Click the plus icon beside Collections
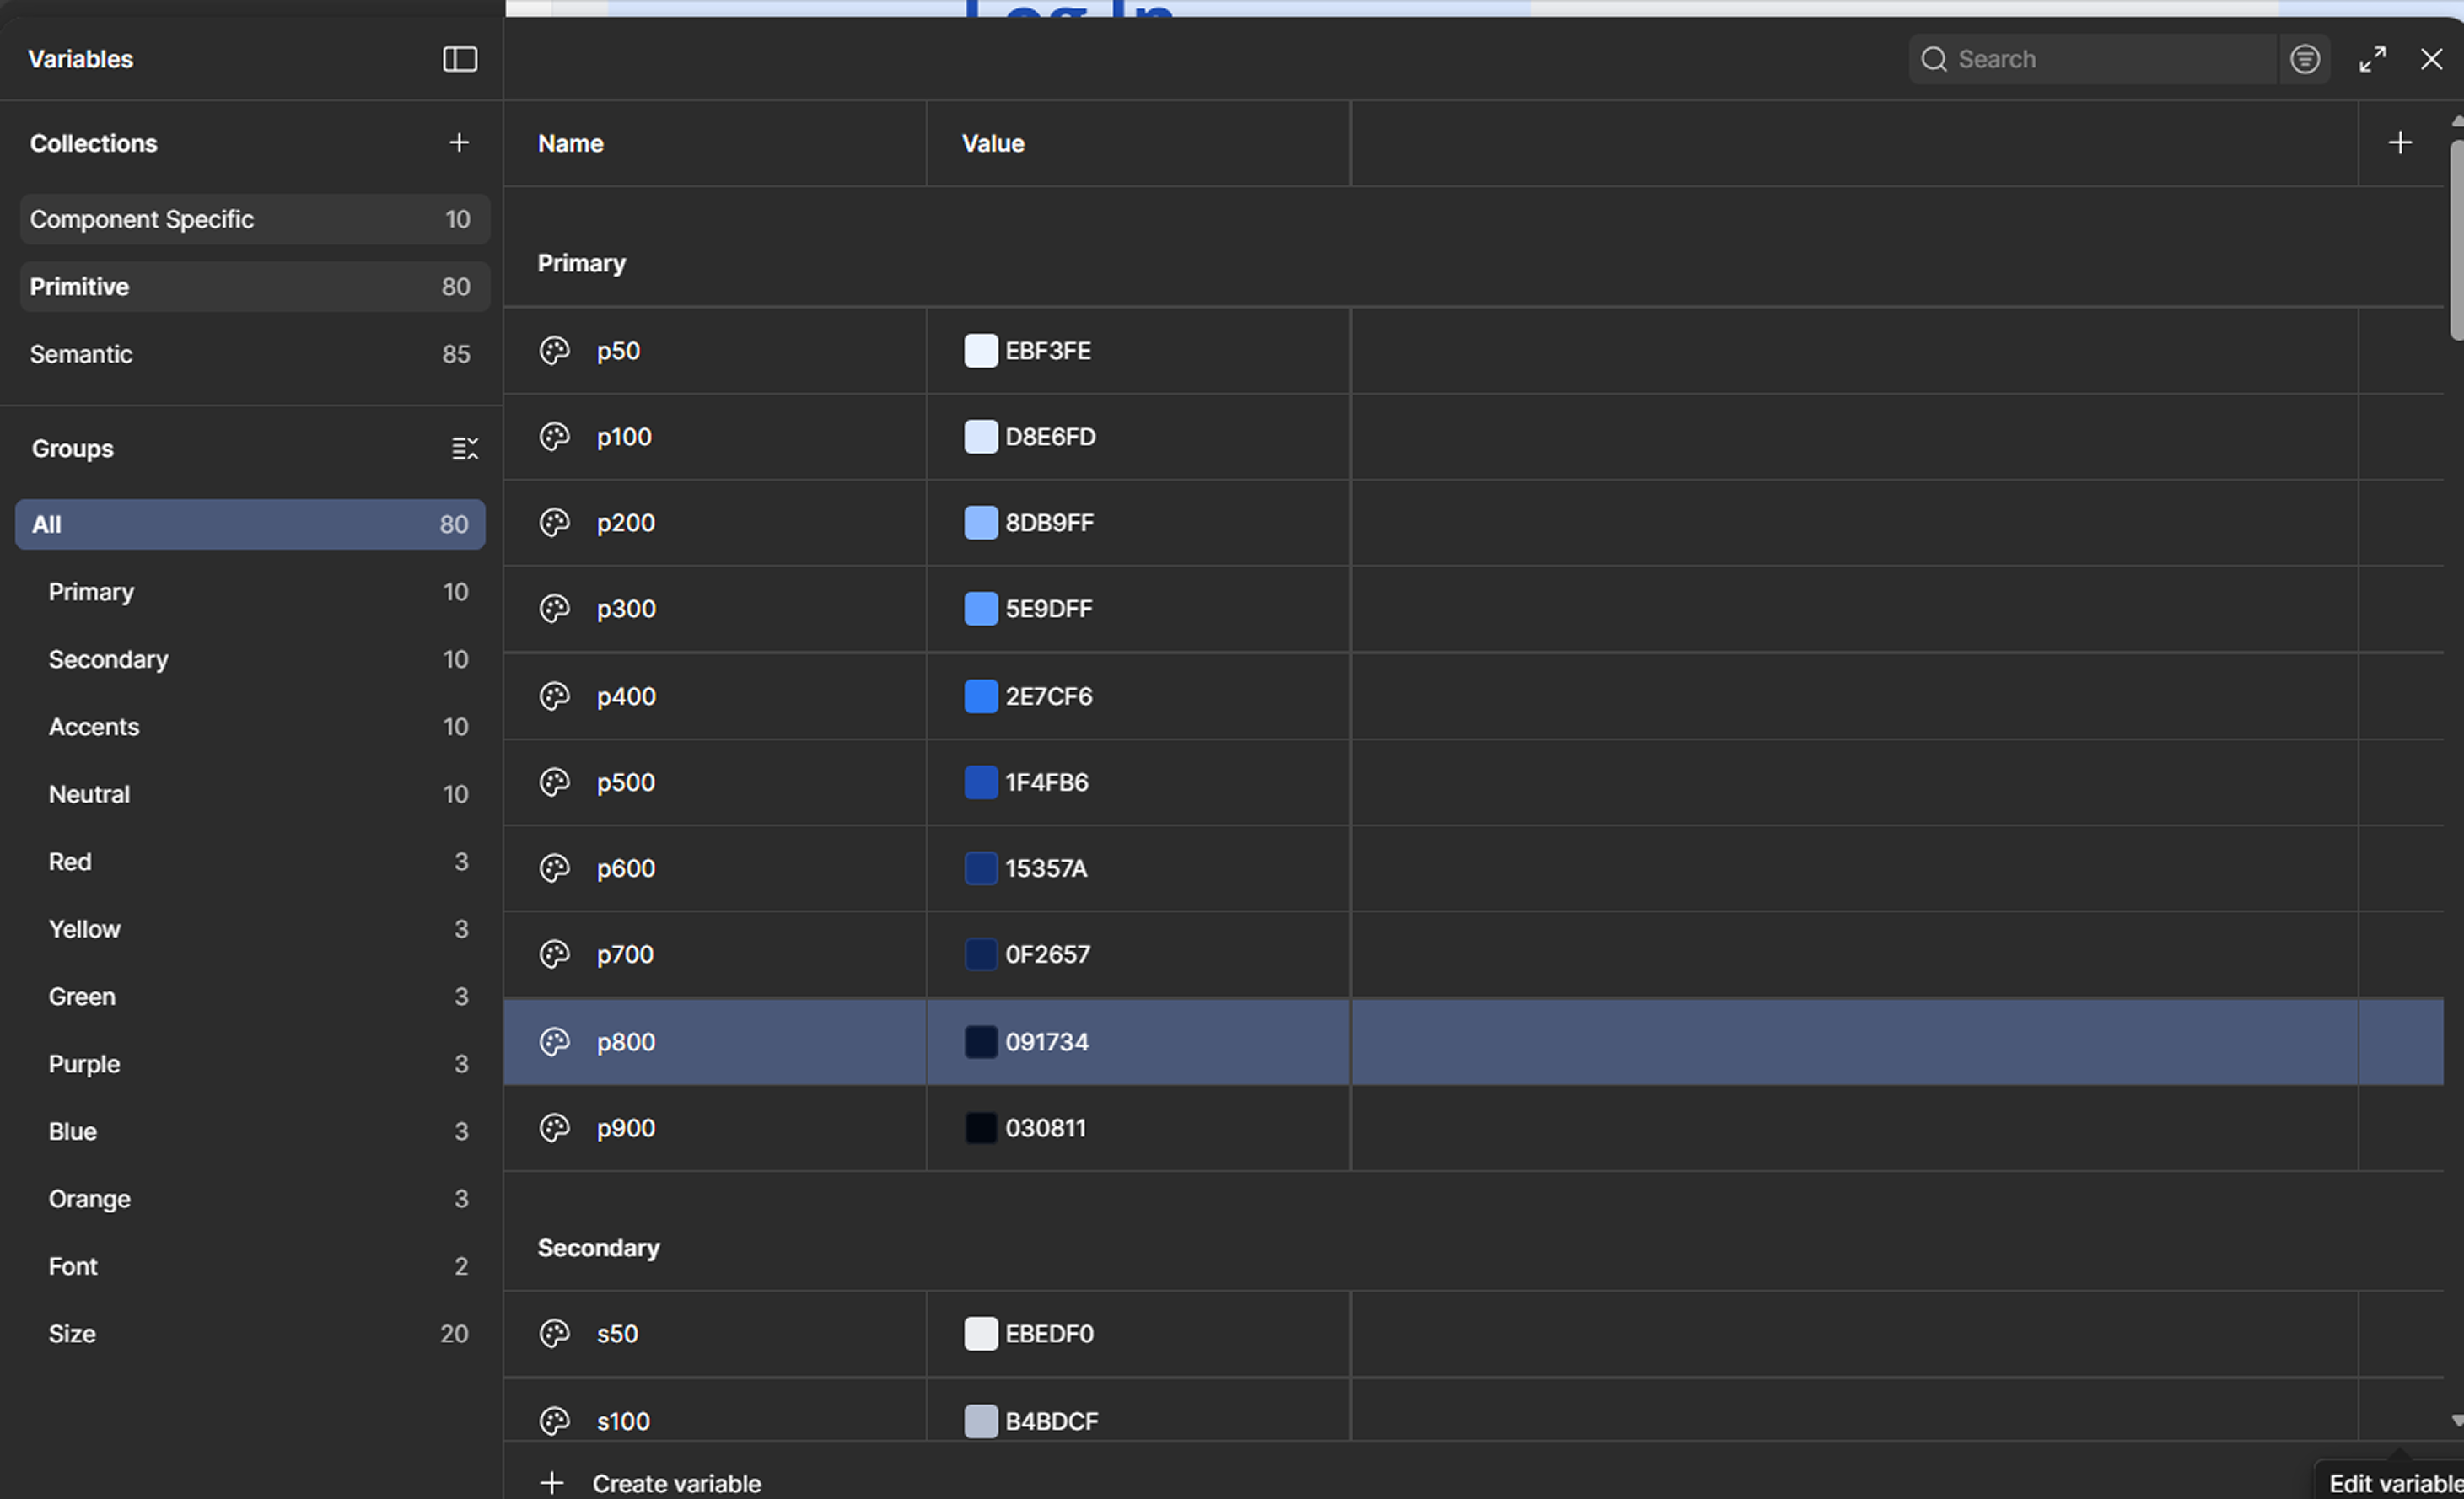The width and height of the screenshot is (2464, 1499). pos(458,142)
